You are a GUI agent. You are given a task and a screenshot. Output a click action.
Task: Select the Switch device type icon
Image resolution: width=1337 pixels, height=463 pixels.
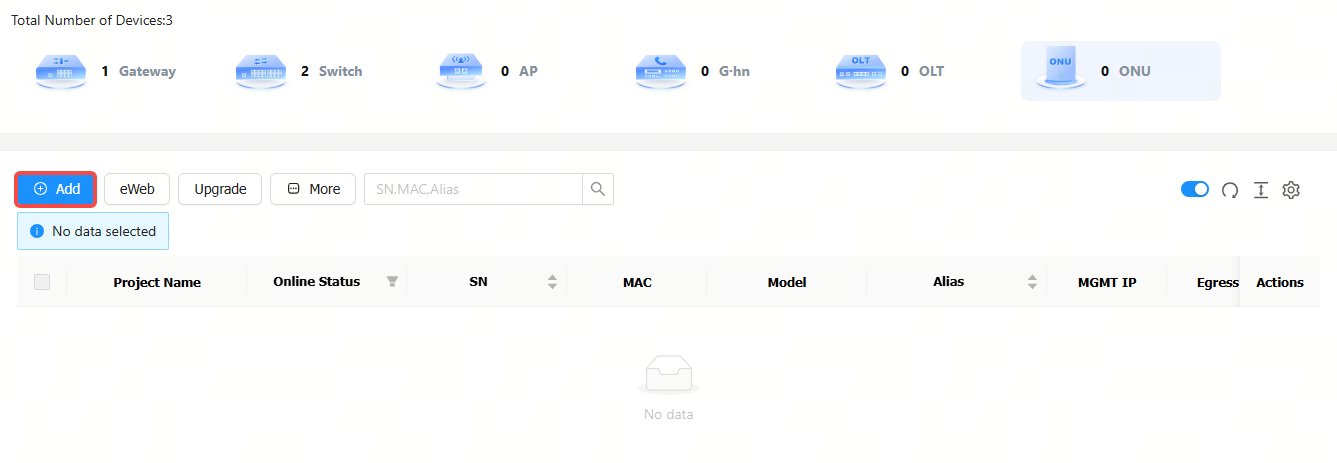[x=260, y=71]
